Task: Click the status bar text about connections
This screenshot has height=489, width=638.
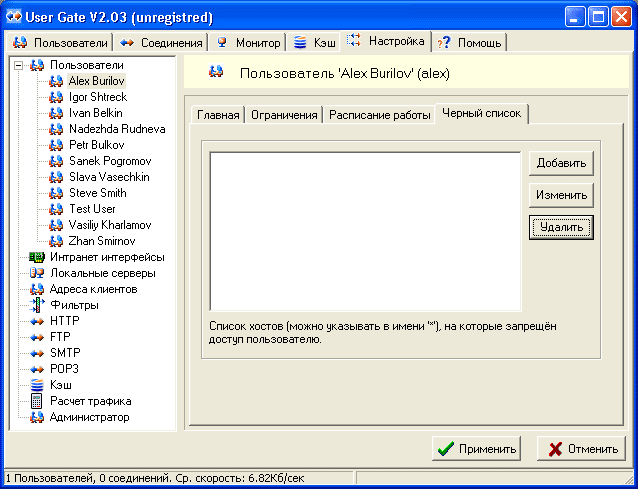Action: pos(155,478)
